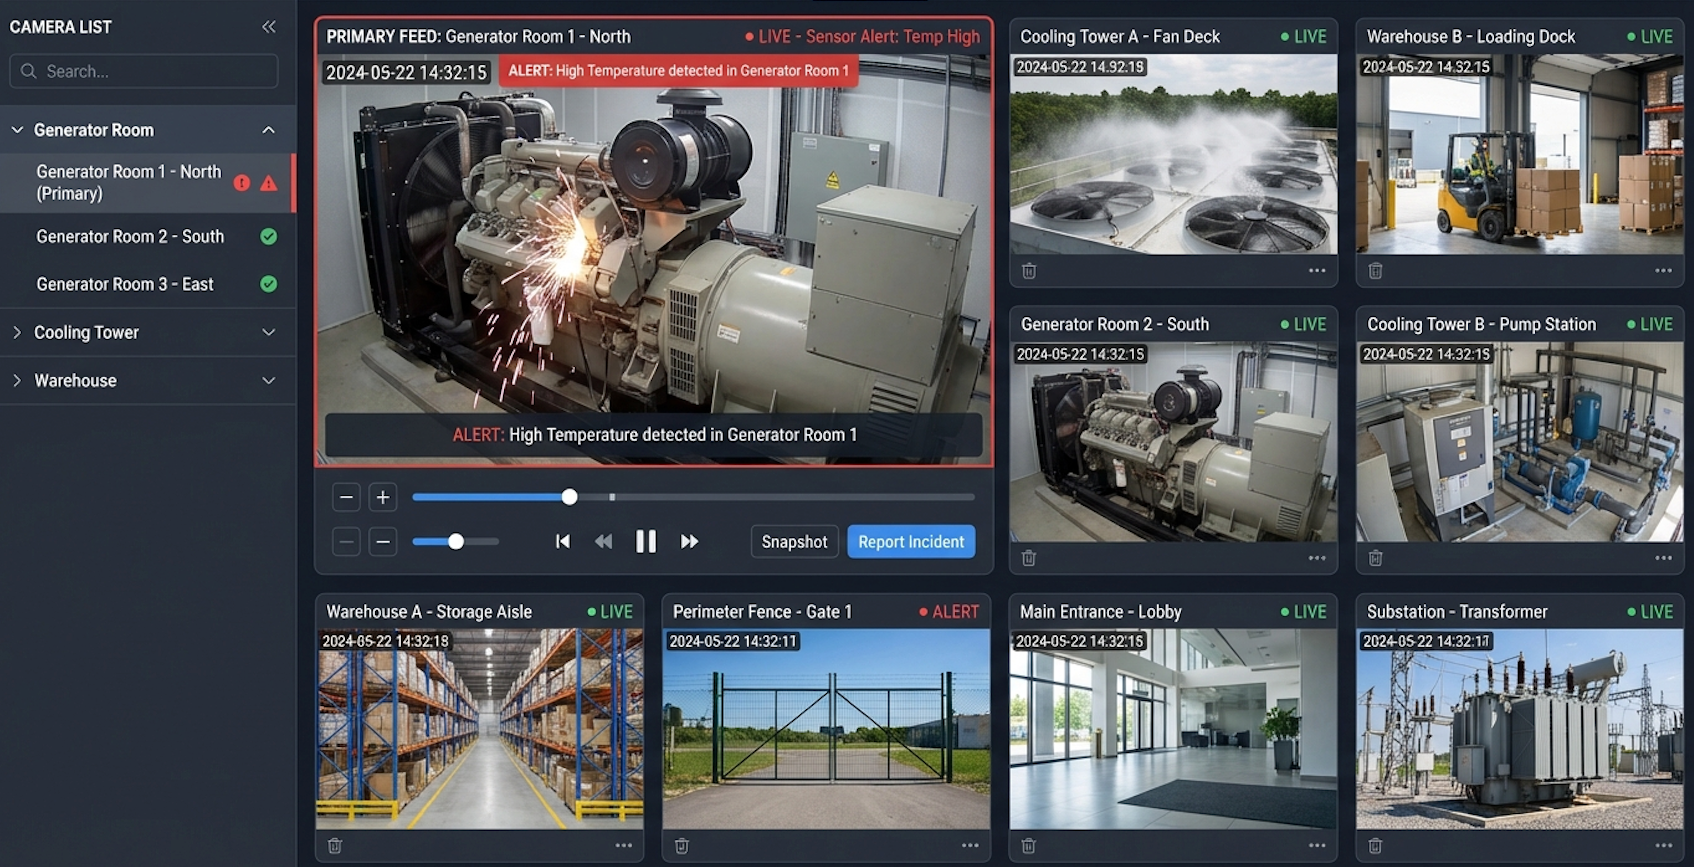Click the timeline minus button

(346, 497)
